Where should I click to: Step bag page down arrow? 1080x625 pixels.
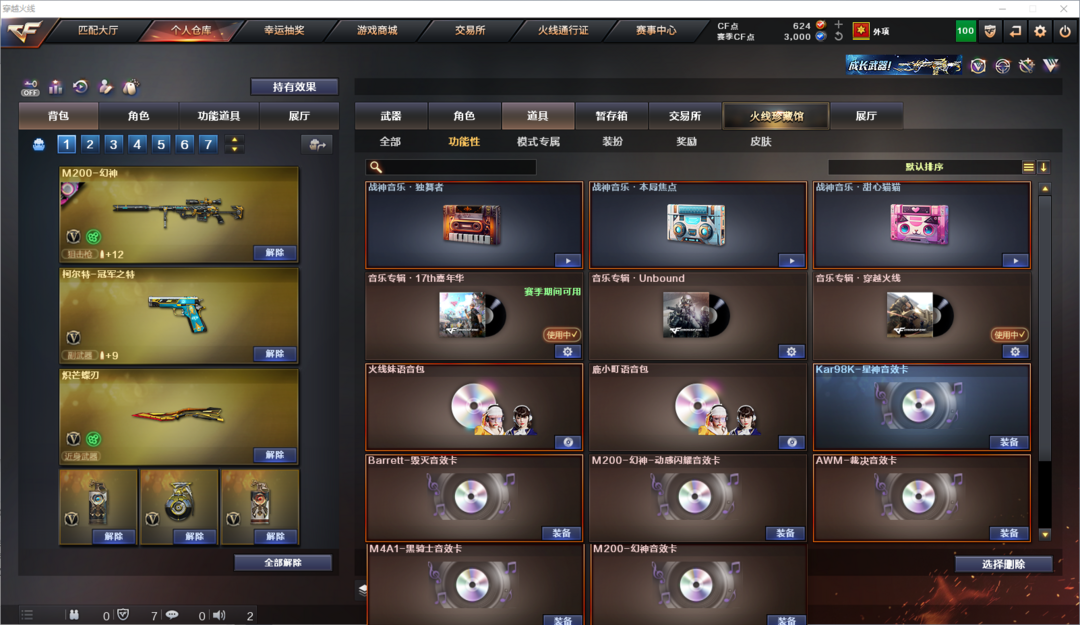click(x=235, y=148)
